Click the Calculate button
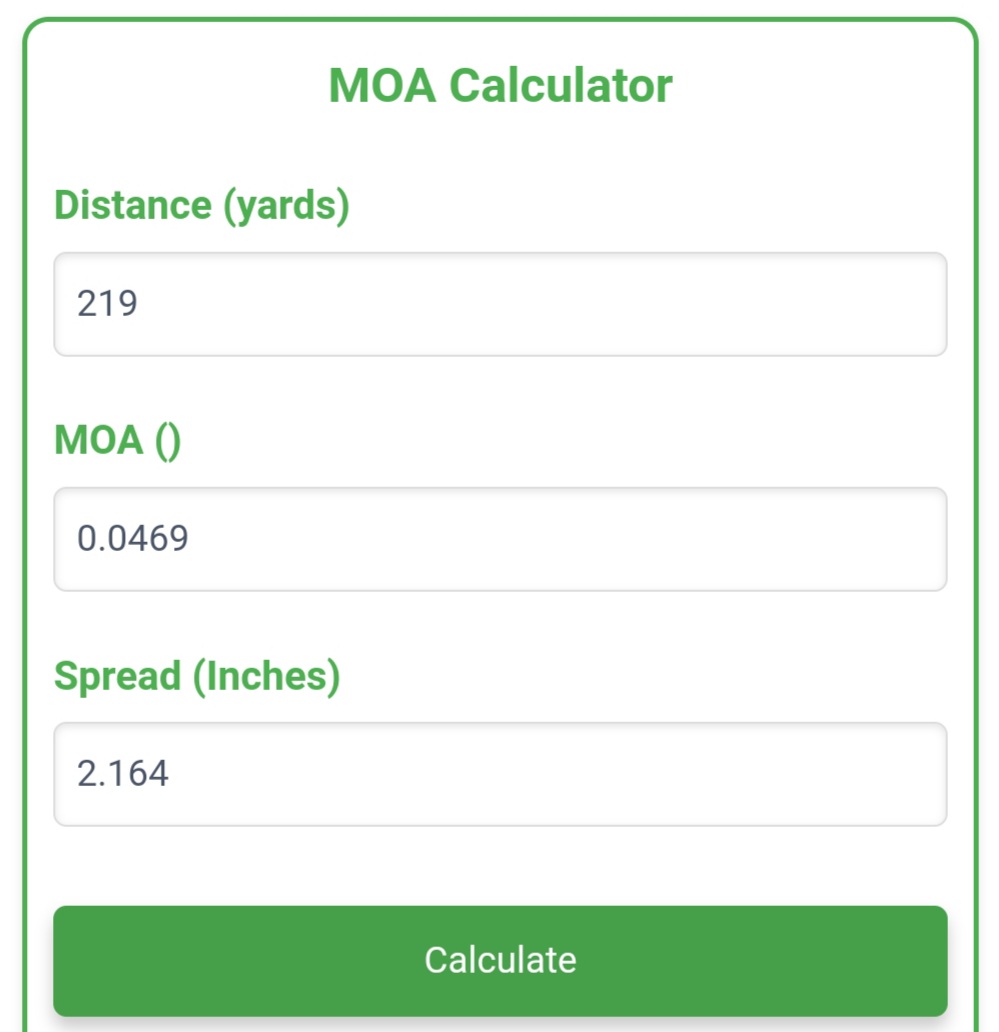Screen dimensions: 999x1032 point(500,960)
